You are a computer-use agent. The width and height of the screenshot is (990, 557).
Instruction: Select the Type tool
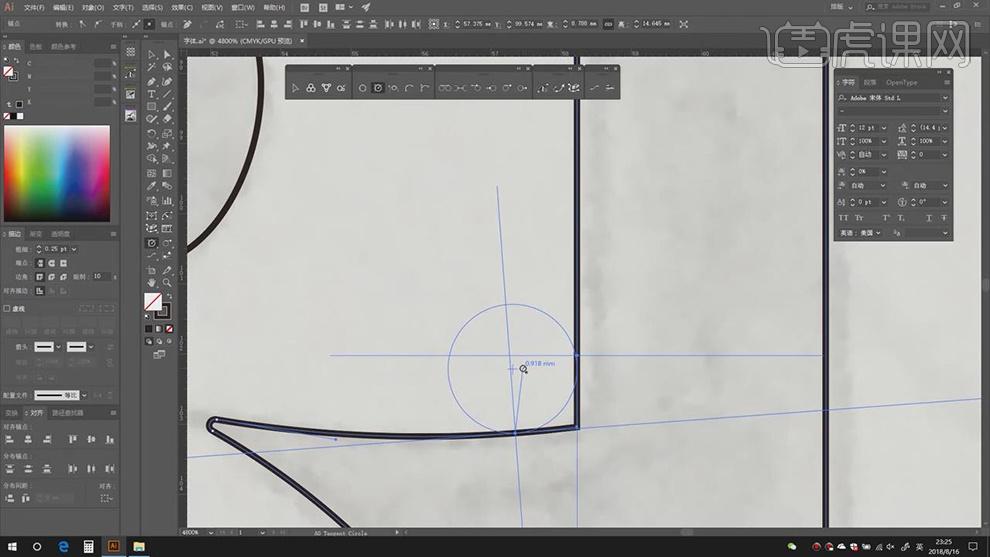152,95
